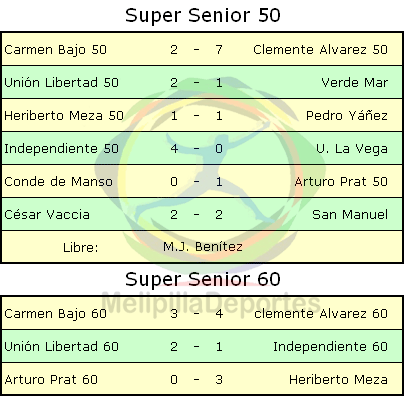Viewport: 404px width, 396px height.
Task: Click the Unión Libertad 50 row
Action: [x=202, y=82]
